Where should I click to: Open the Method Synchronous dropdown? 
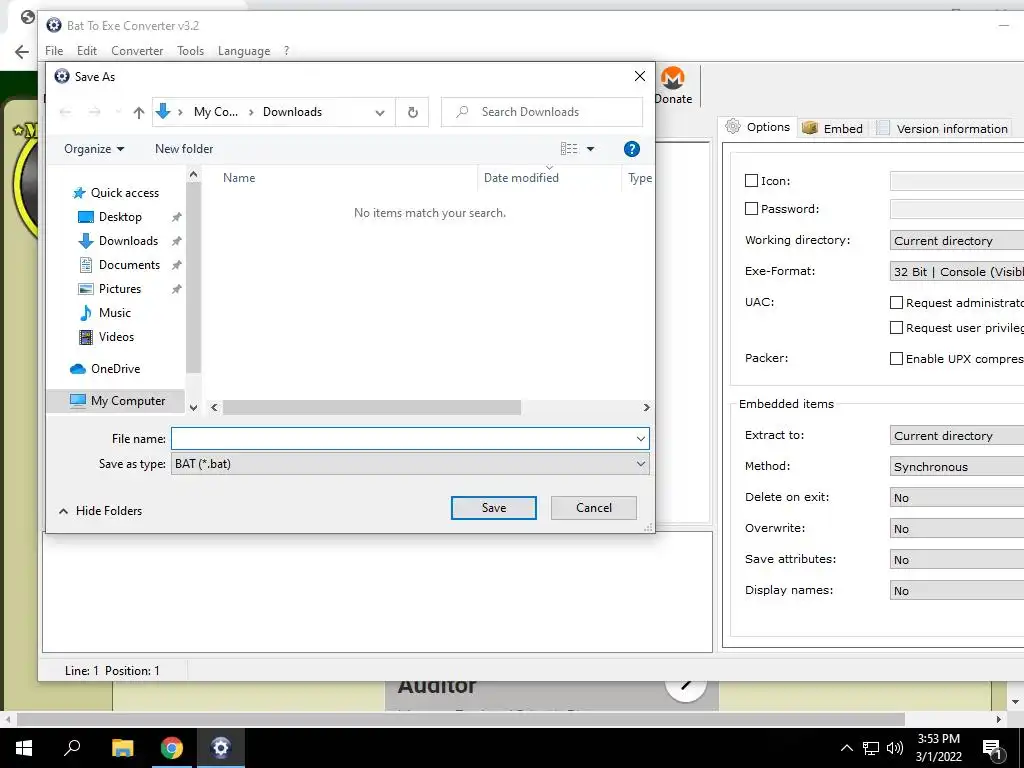pyautogui.click(x=957, y=466)
